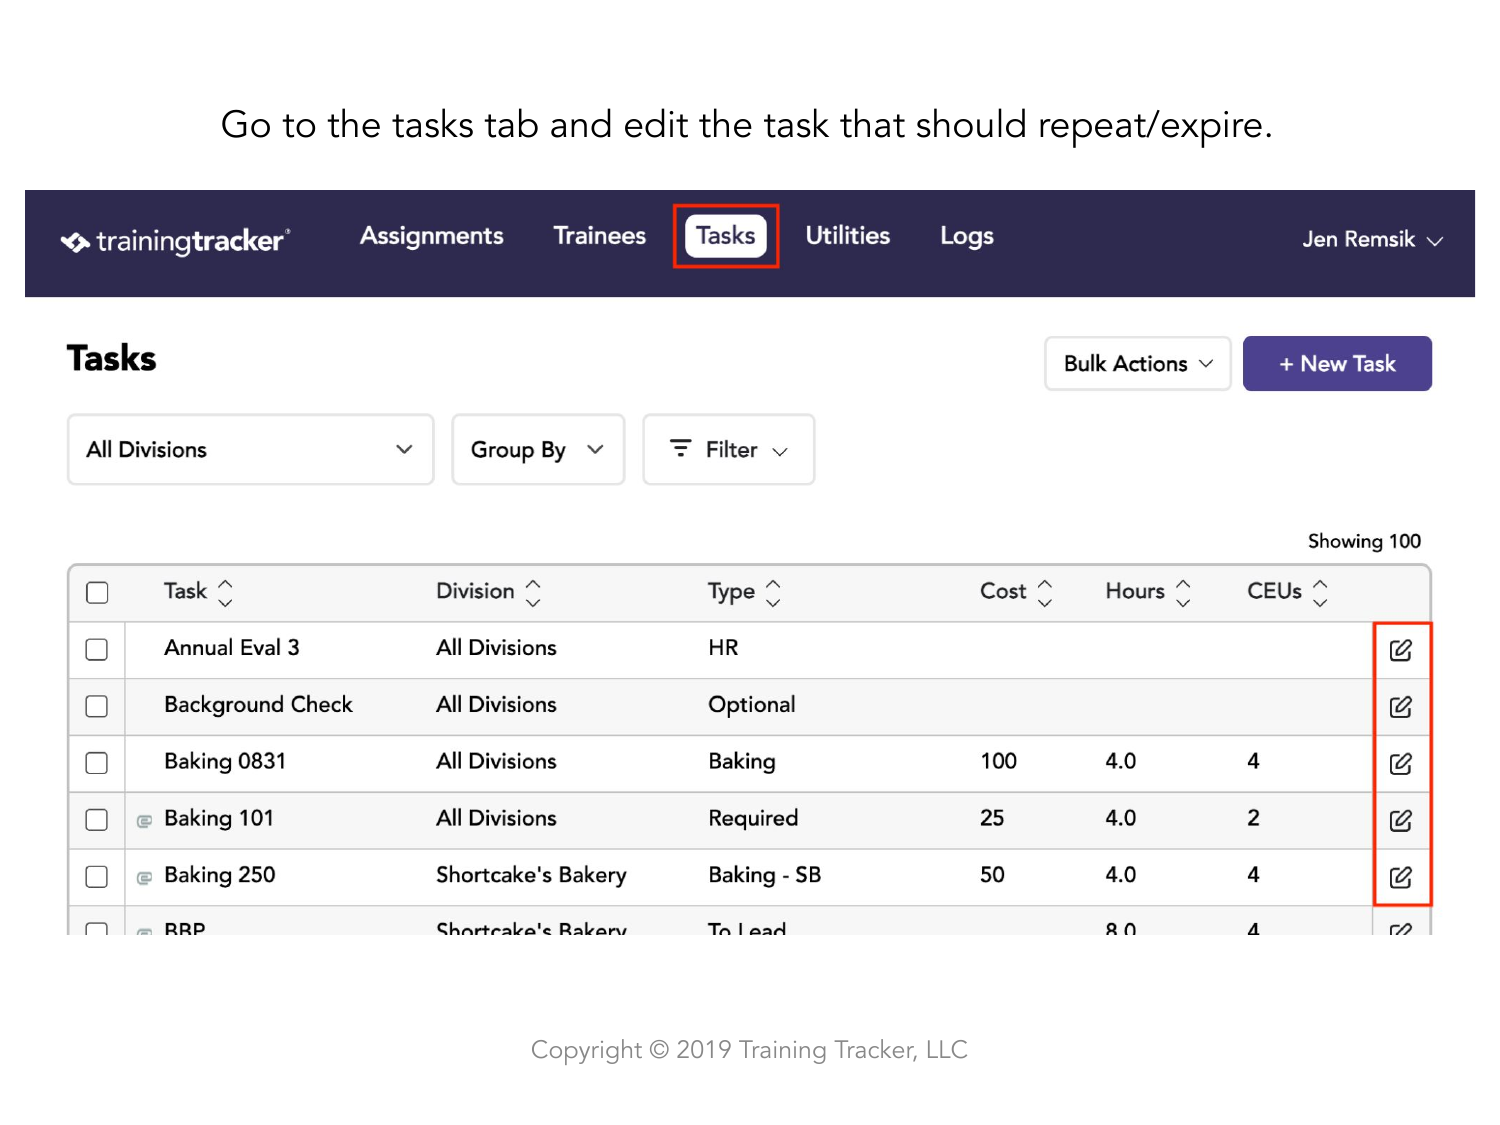Open the Filter dropdown
The height and width of the screenshot is (1125, 1500).
pos(729,450)
